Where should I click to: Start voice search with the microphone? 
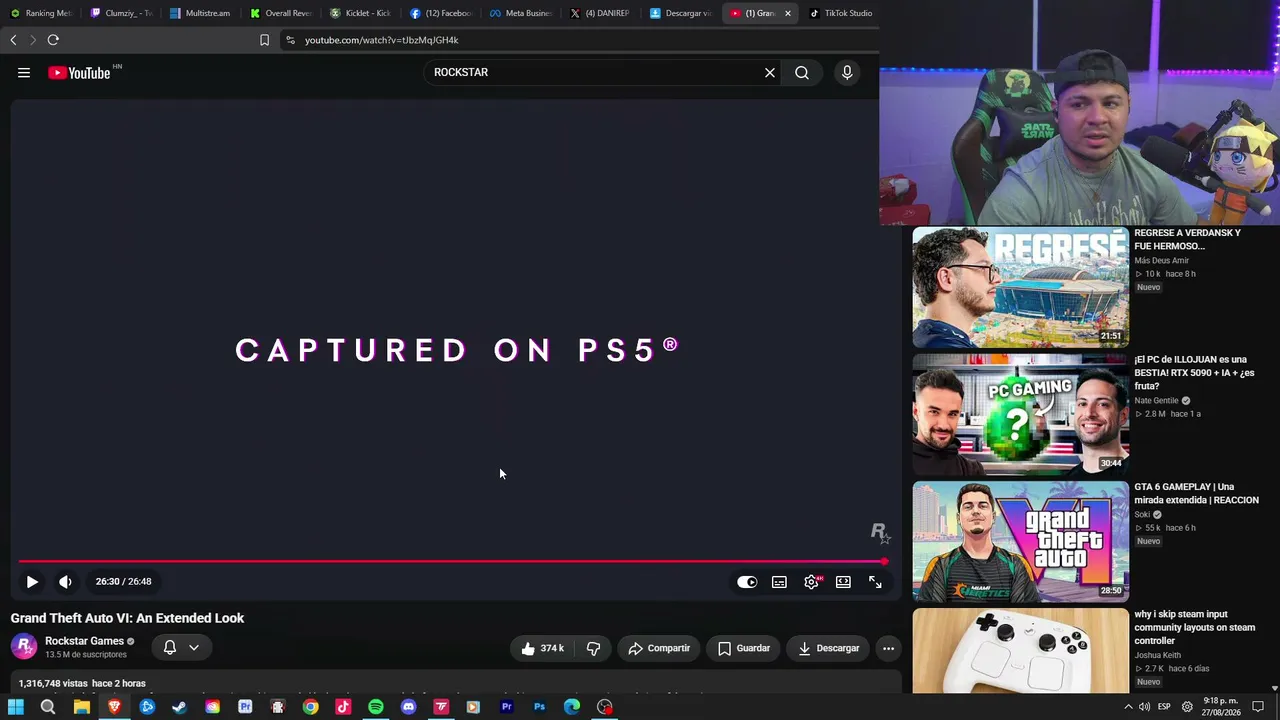tap(847, 72)
